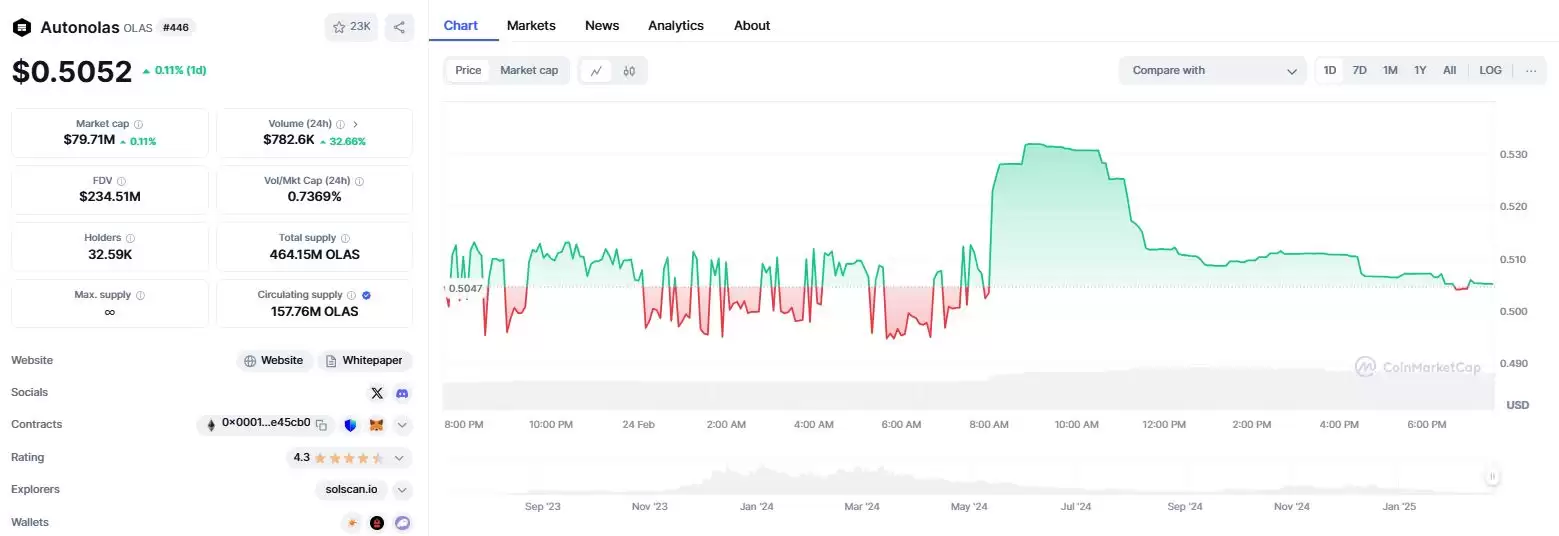Open the Discord social link

(x=402, y=393)
